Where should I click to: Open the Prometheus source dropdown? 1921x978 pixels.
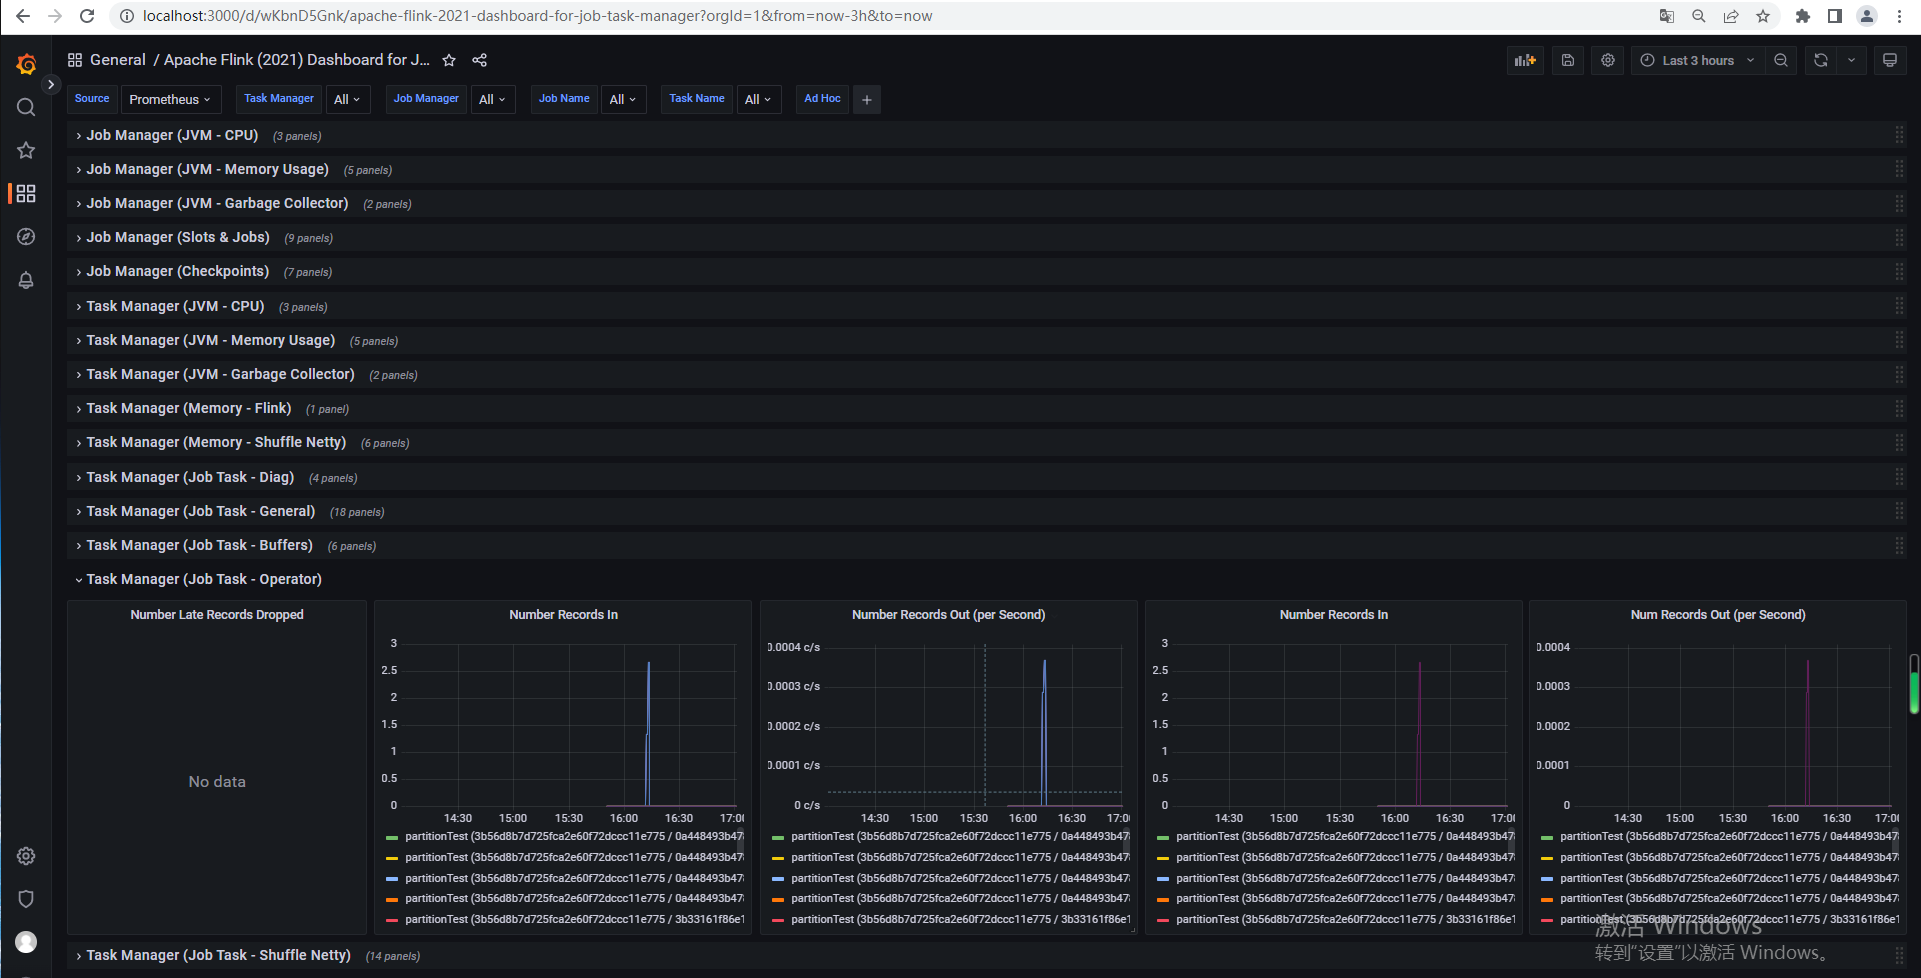point(170,99)
